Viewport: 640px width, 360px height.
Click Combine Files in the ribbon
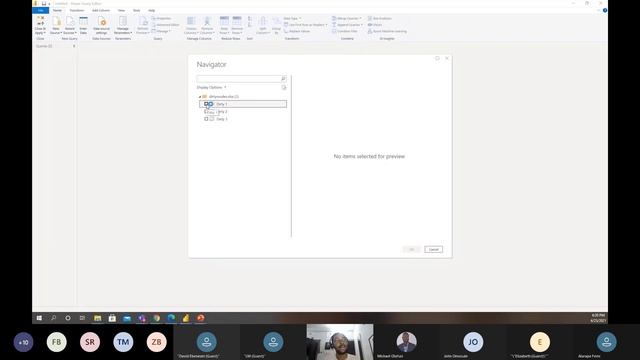(x=345, y=31)
